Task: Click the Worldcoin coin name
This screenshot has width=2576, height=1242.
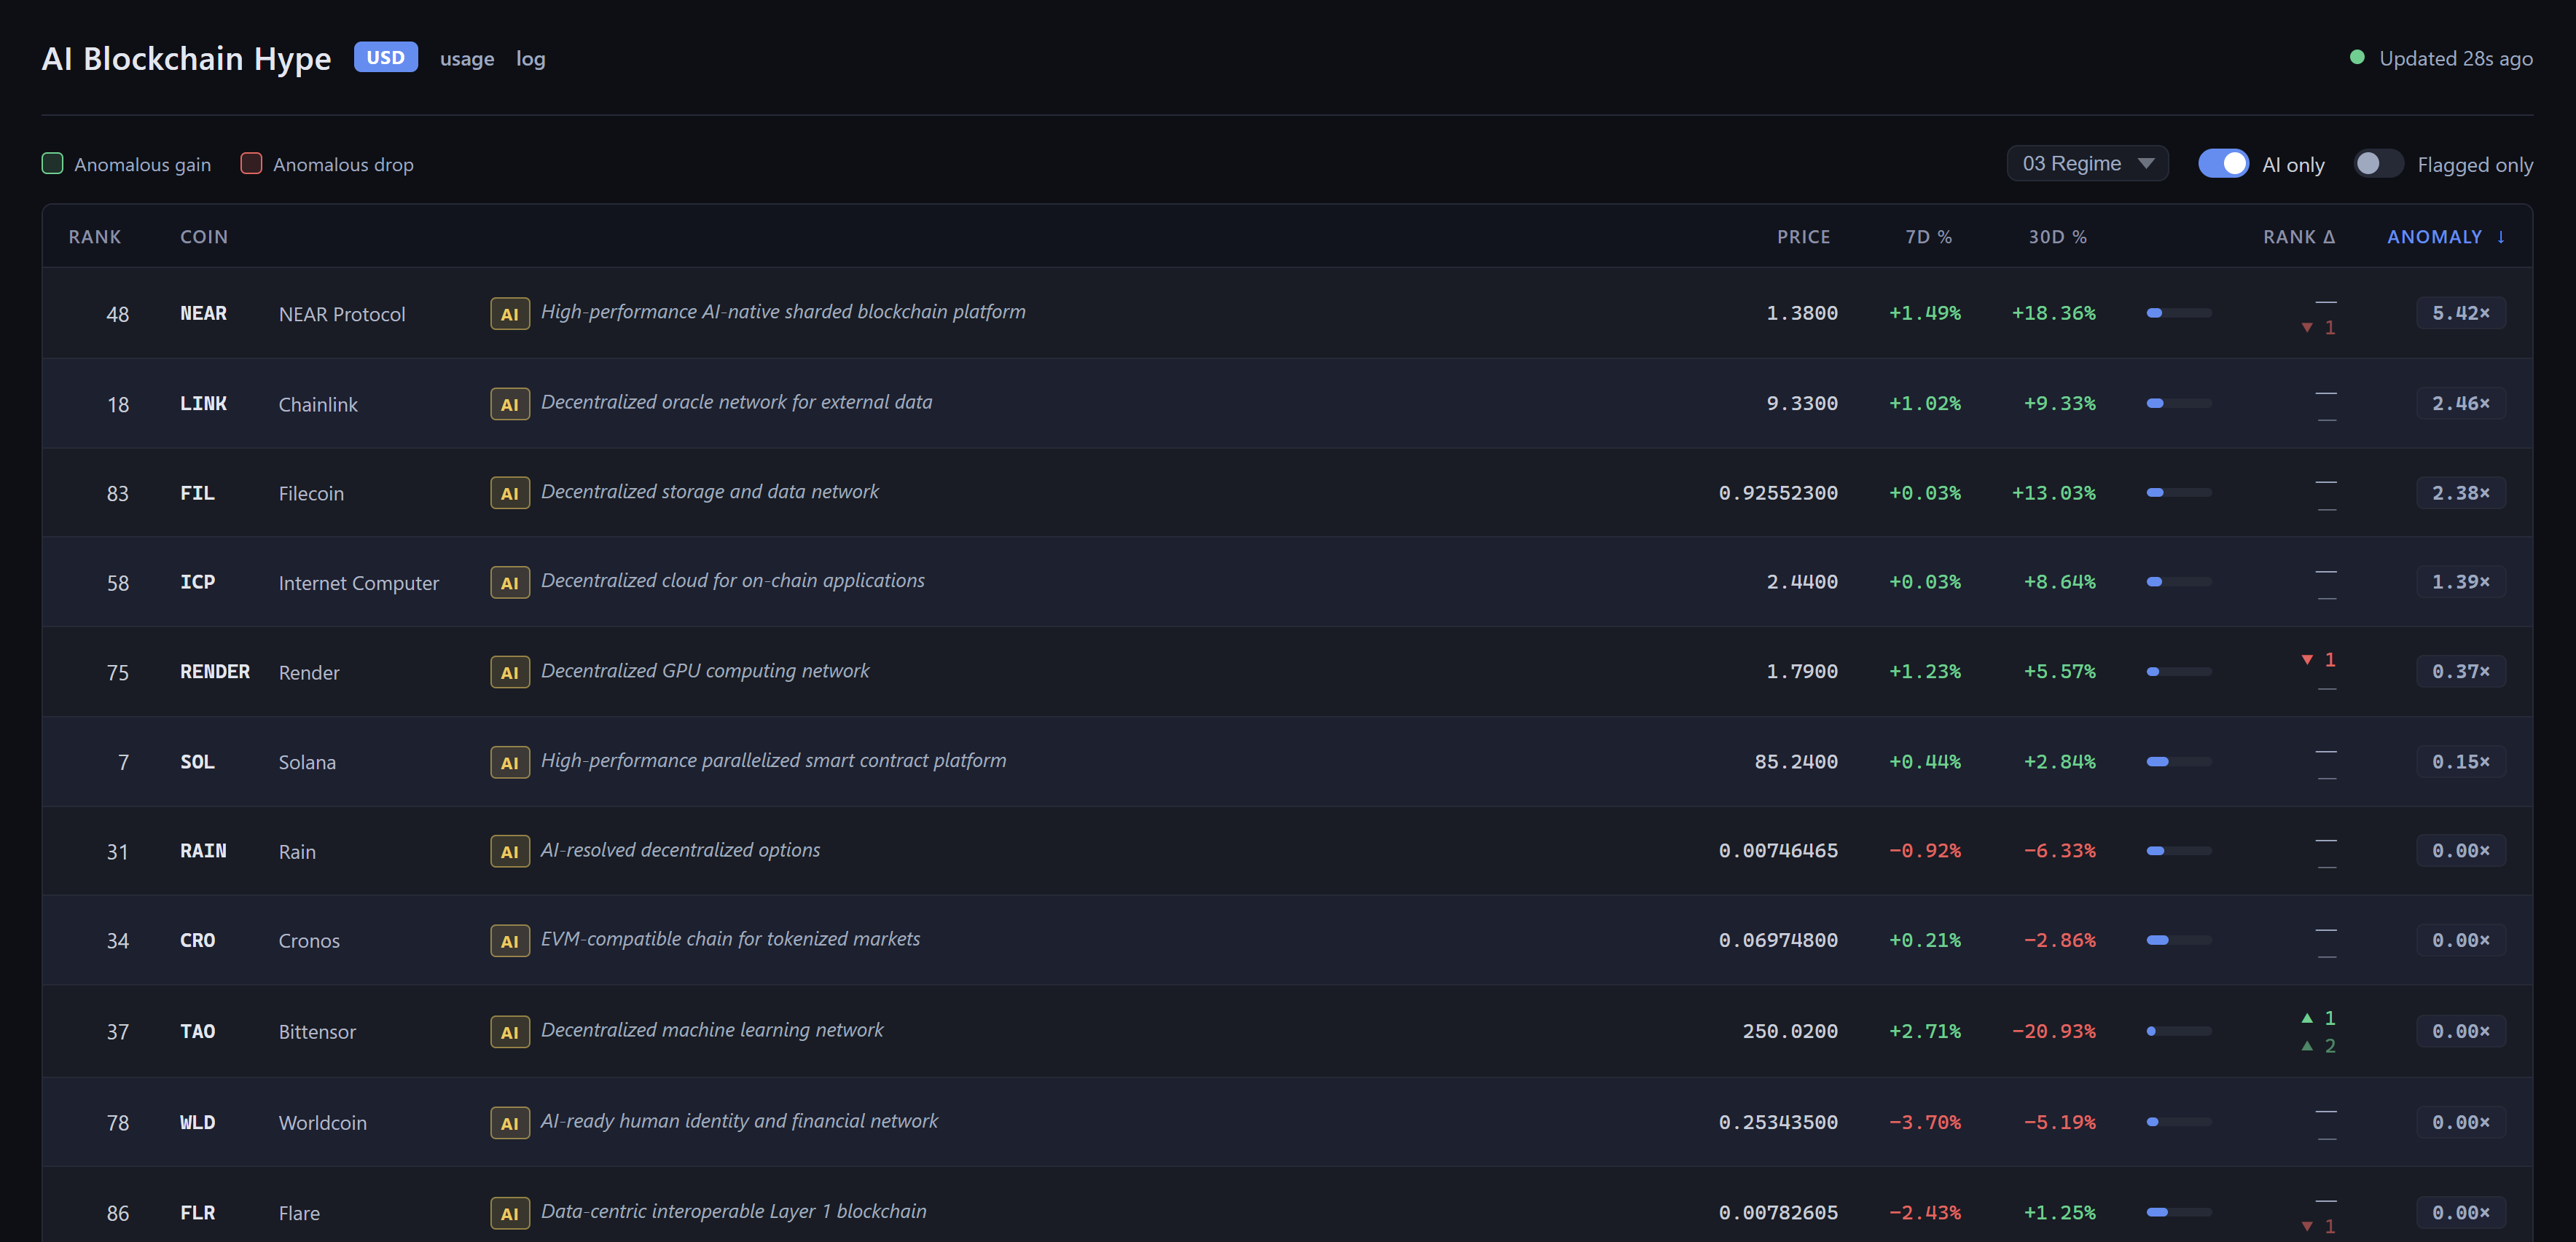Action: [323, 1123]
